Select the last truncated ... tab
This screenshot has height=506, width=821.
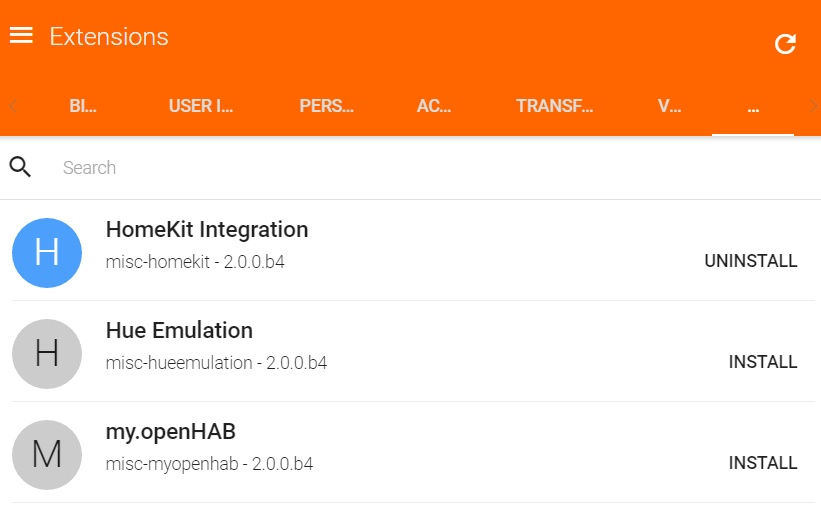(753, 106)
